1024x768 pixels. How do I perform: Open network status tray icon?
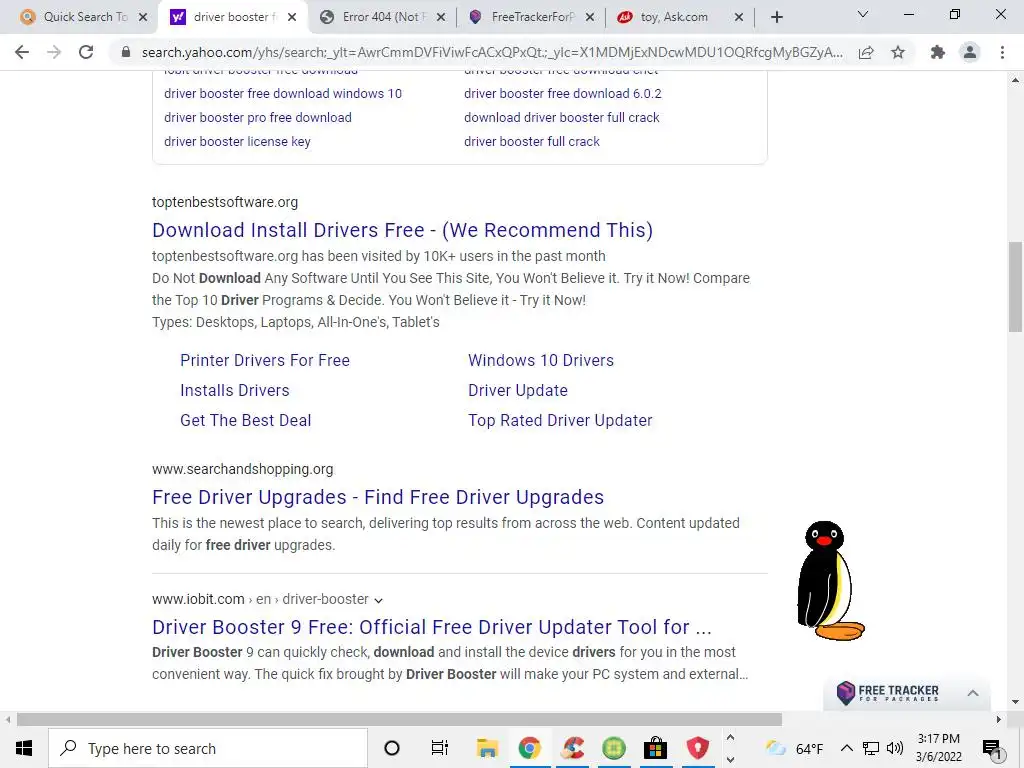point(871,748)
